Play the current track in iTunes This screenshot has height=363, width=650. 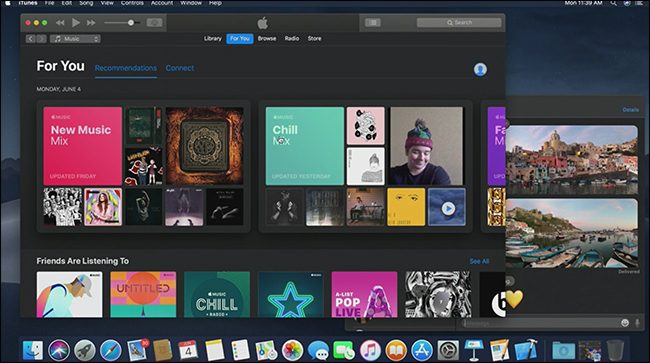pos(75,22)
